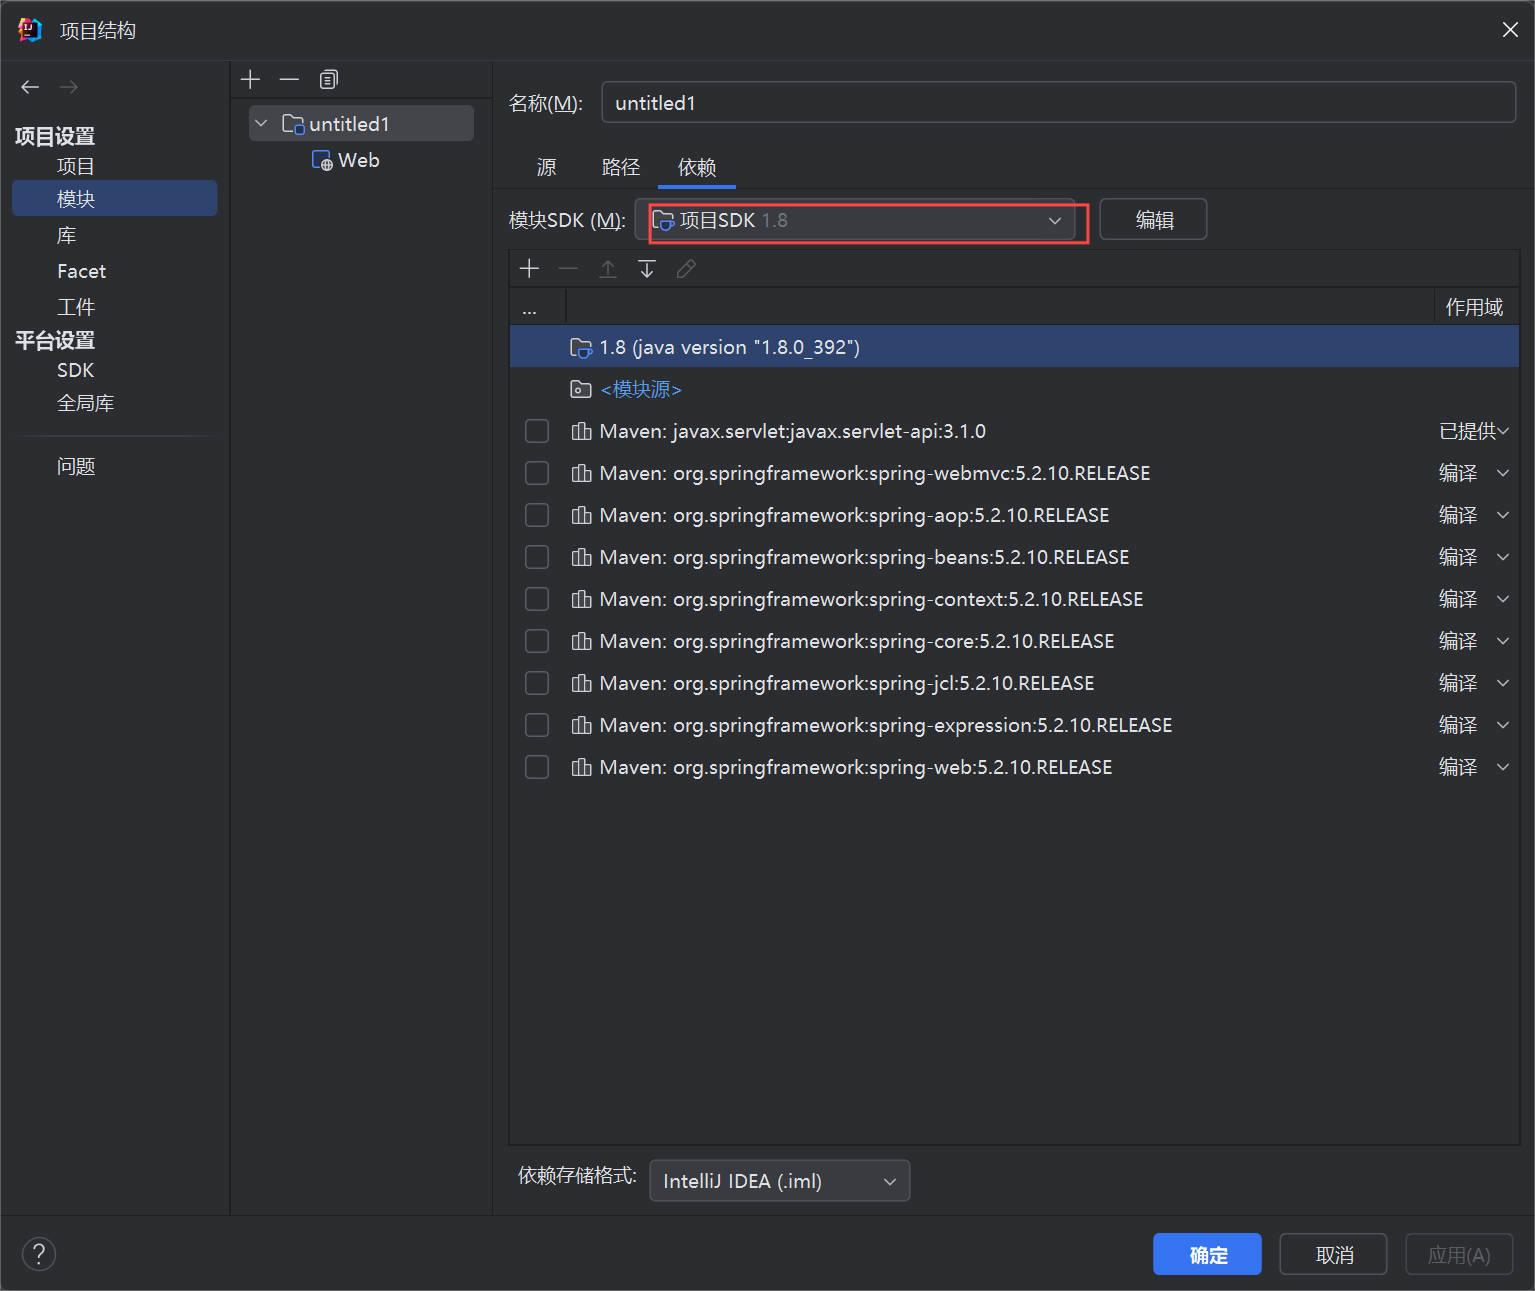Screen dimensions: 1535x1291
Task: Open dependency storage format dropdown
Action: (780, 1181)
